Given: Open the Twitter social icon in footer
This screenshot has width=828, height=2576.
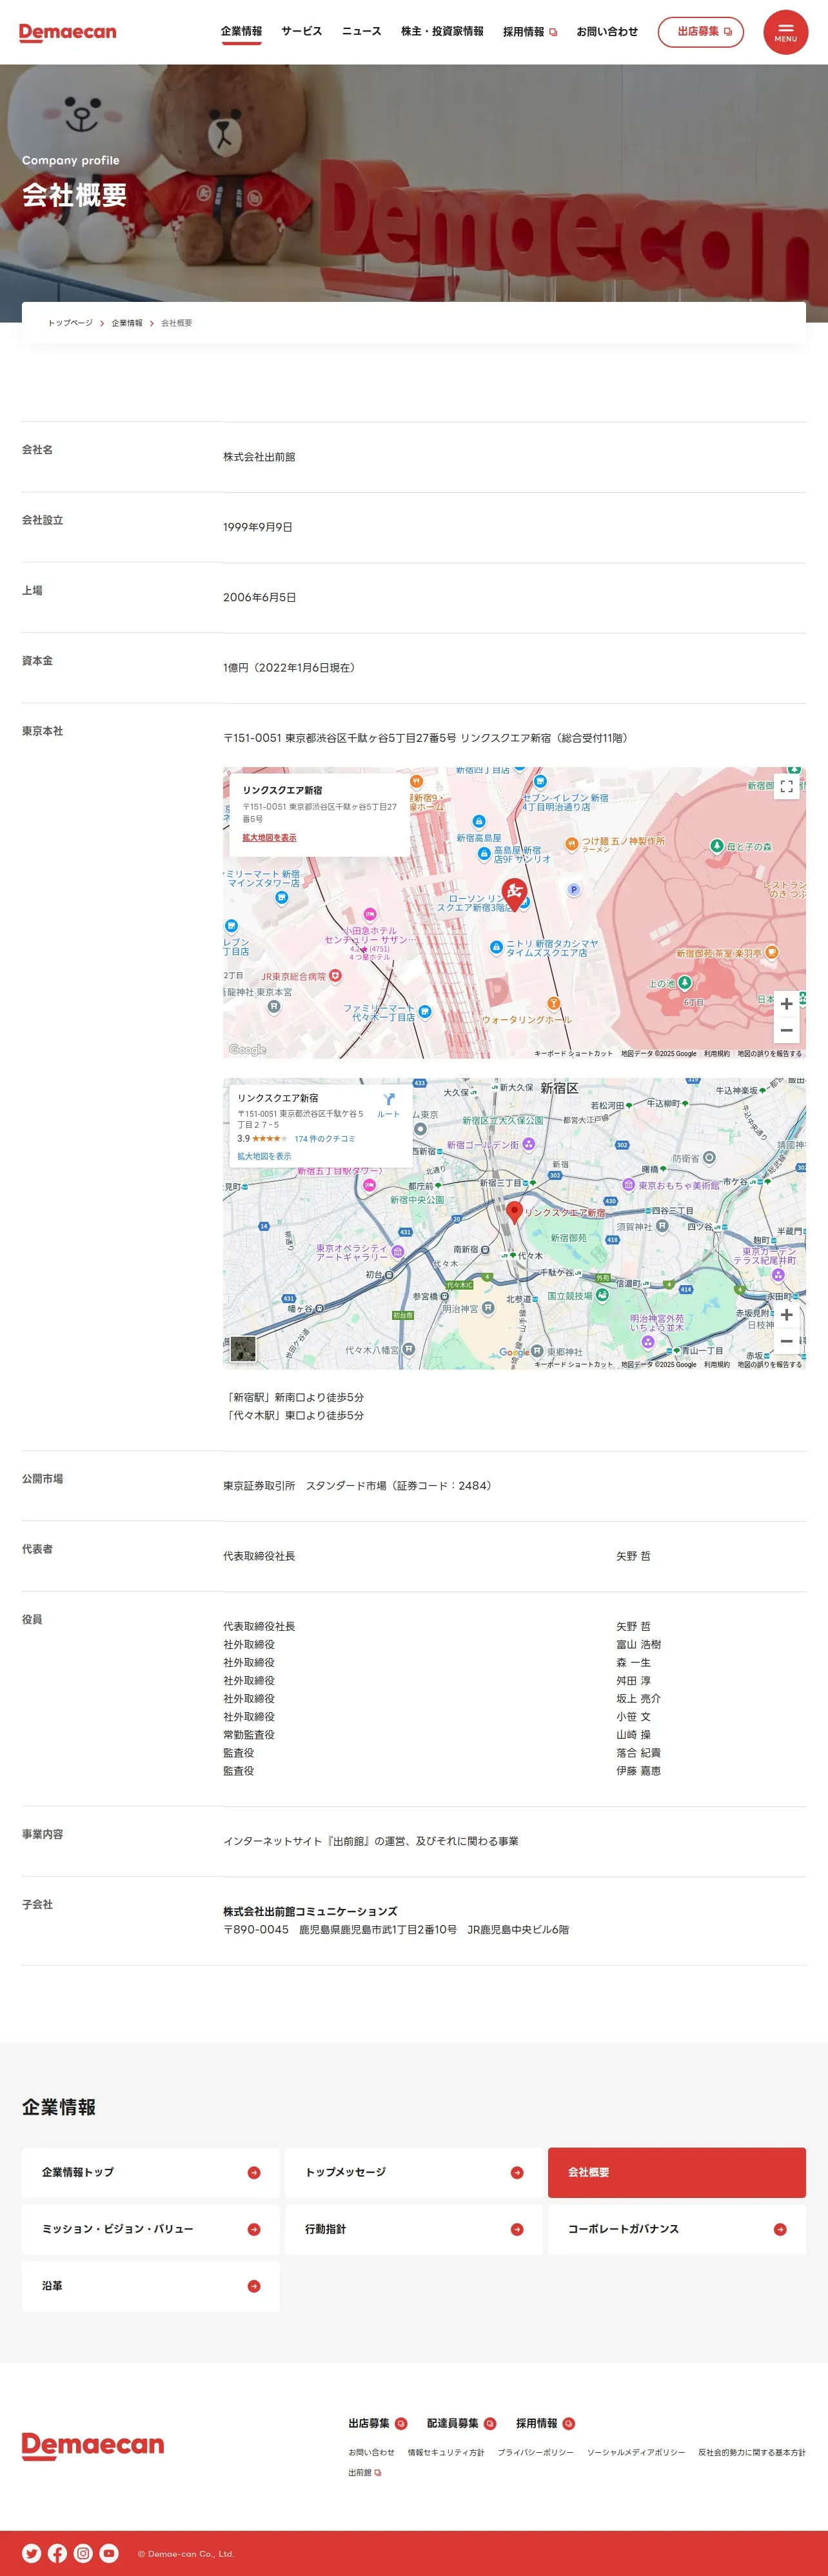Looking at the screenshot, I should [x=31, y=2553].
